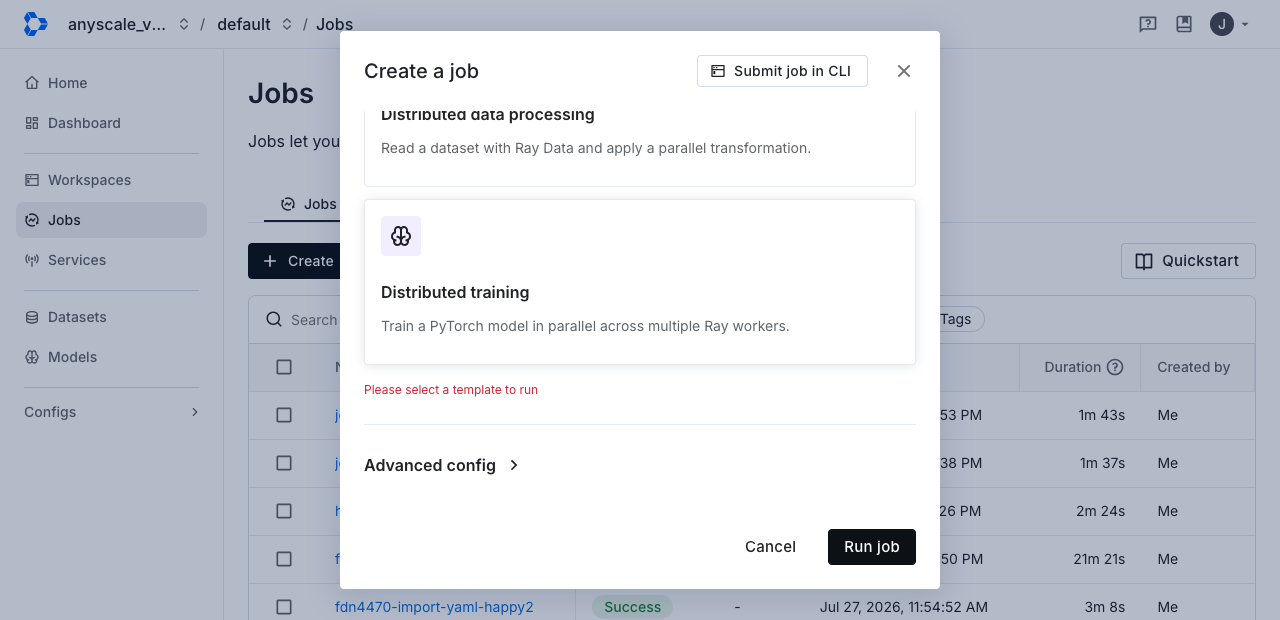This screenshot has height=620, width=1280.
Task: Expand the Advanced config section
Action: (x=442, y=465)
